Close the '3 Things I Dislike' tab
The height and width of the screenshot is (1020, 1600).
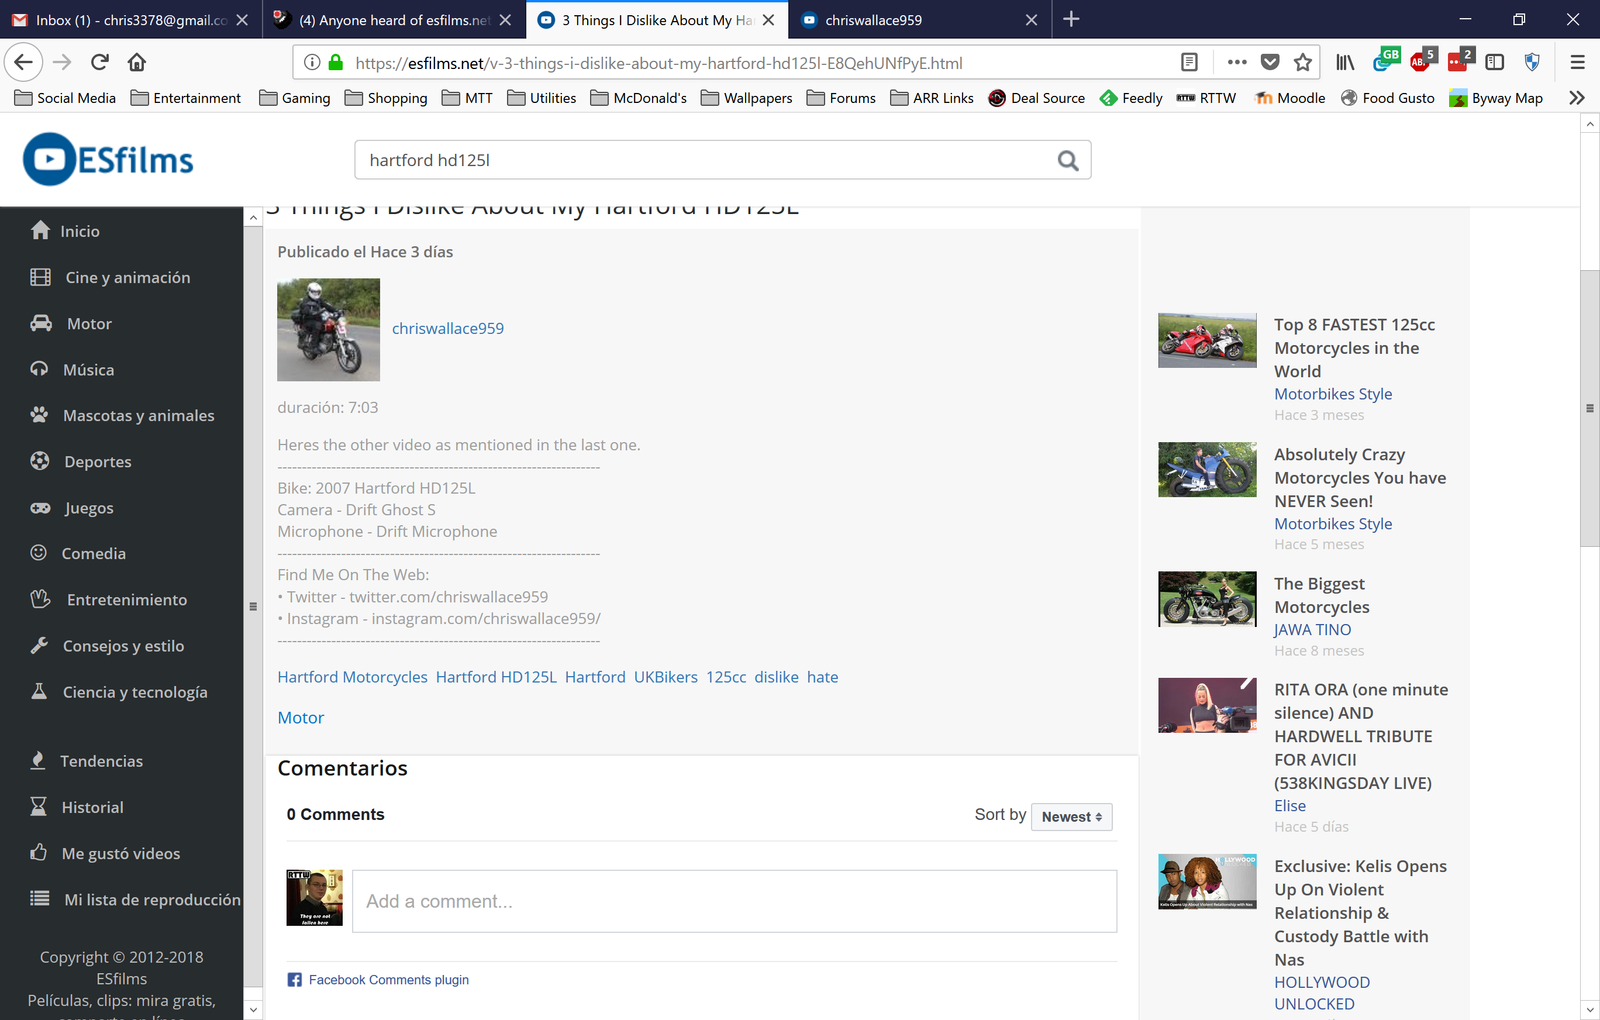coord(768,19)
